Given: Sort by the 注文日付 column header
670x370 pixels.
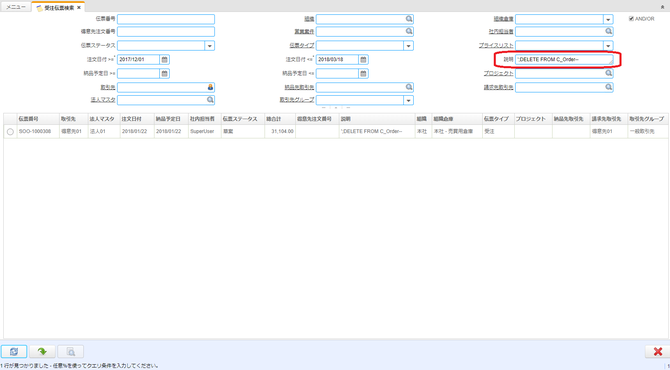Looking at the screenshot, I should coord(137,119).
